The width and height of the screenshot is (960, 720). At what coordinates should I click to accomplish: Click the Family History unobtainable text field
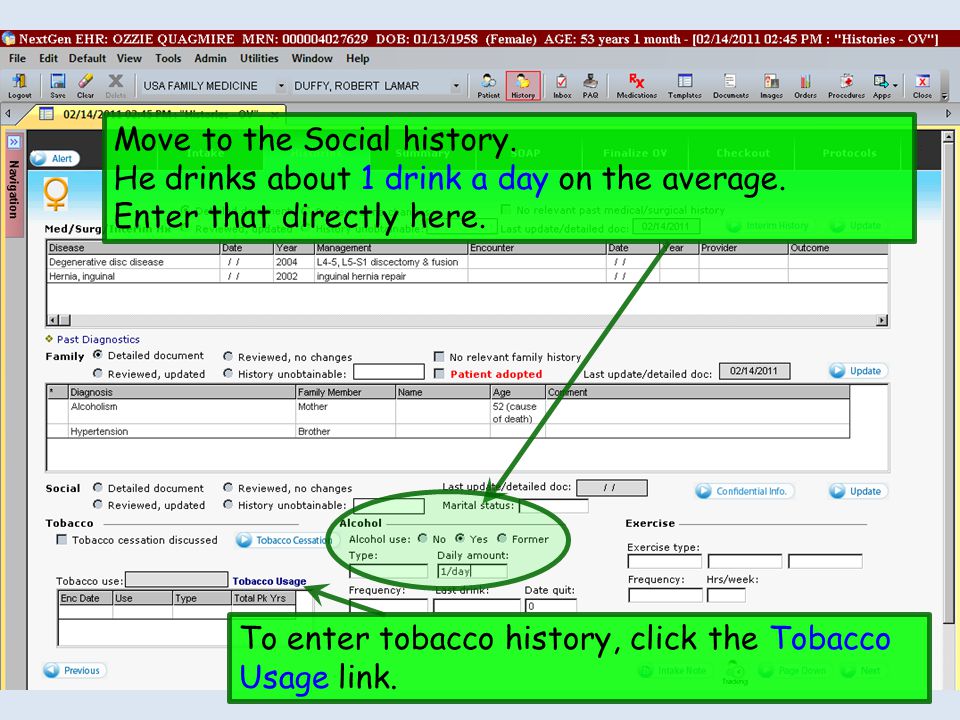tap(389, 372)
